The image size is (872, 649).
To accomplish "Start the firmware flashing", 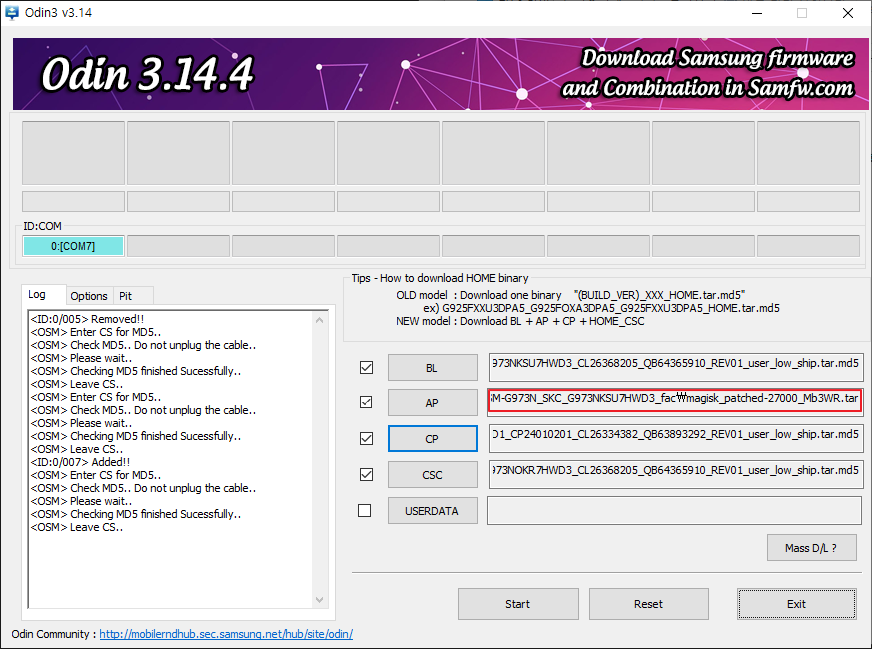I will coord(518,604).
